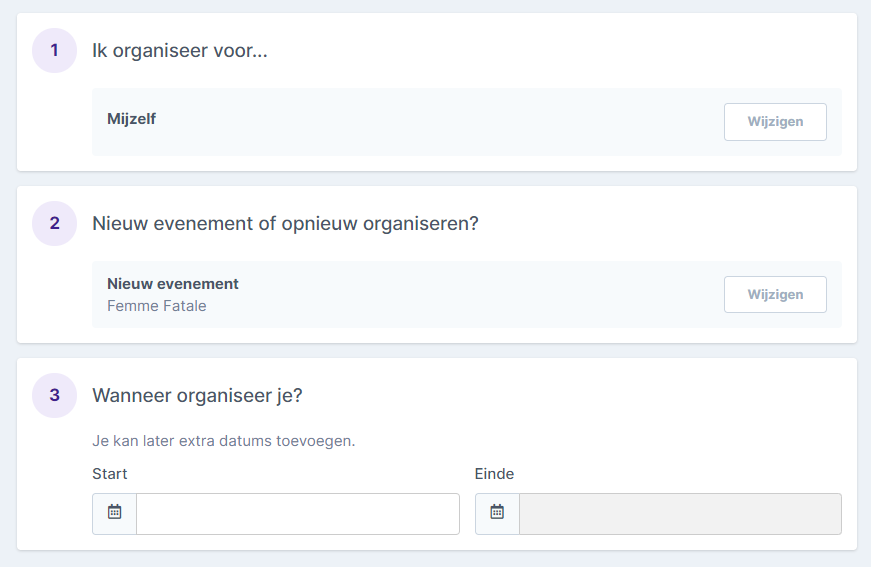871x567 pixels.
Task: Click Wijzigen next to Nieuw evenement
Action: pos(775,294)
